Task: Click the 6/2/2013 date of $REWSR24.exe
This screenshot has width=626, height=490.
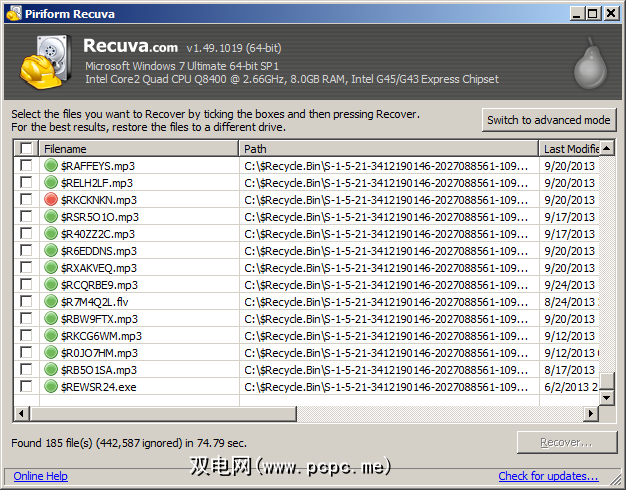Action: 567,387
